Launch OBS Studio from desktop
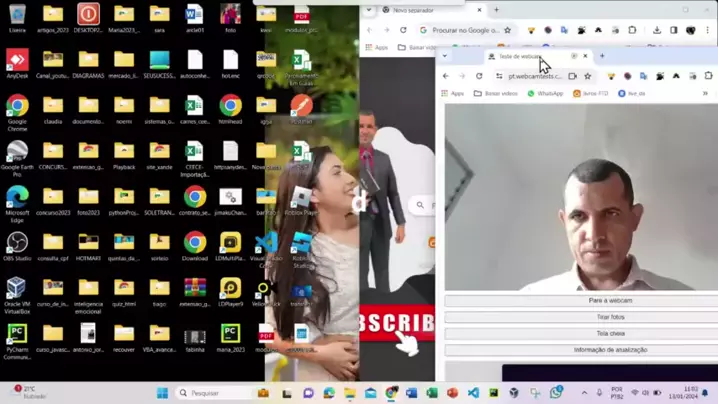The height and width of the screenshot is (404, 718). pyautogui.click(x=17, y=243)
